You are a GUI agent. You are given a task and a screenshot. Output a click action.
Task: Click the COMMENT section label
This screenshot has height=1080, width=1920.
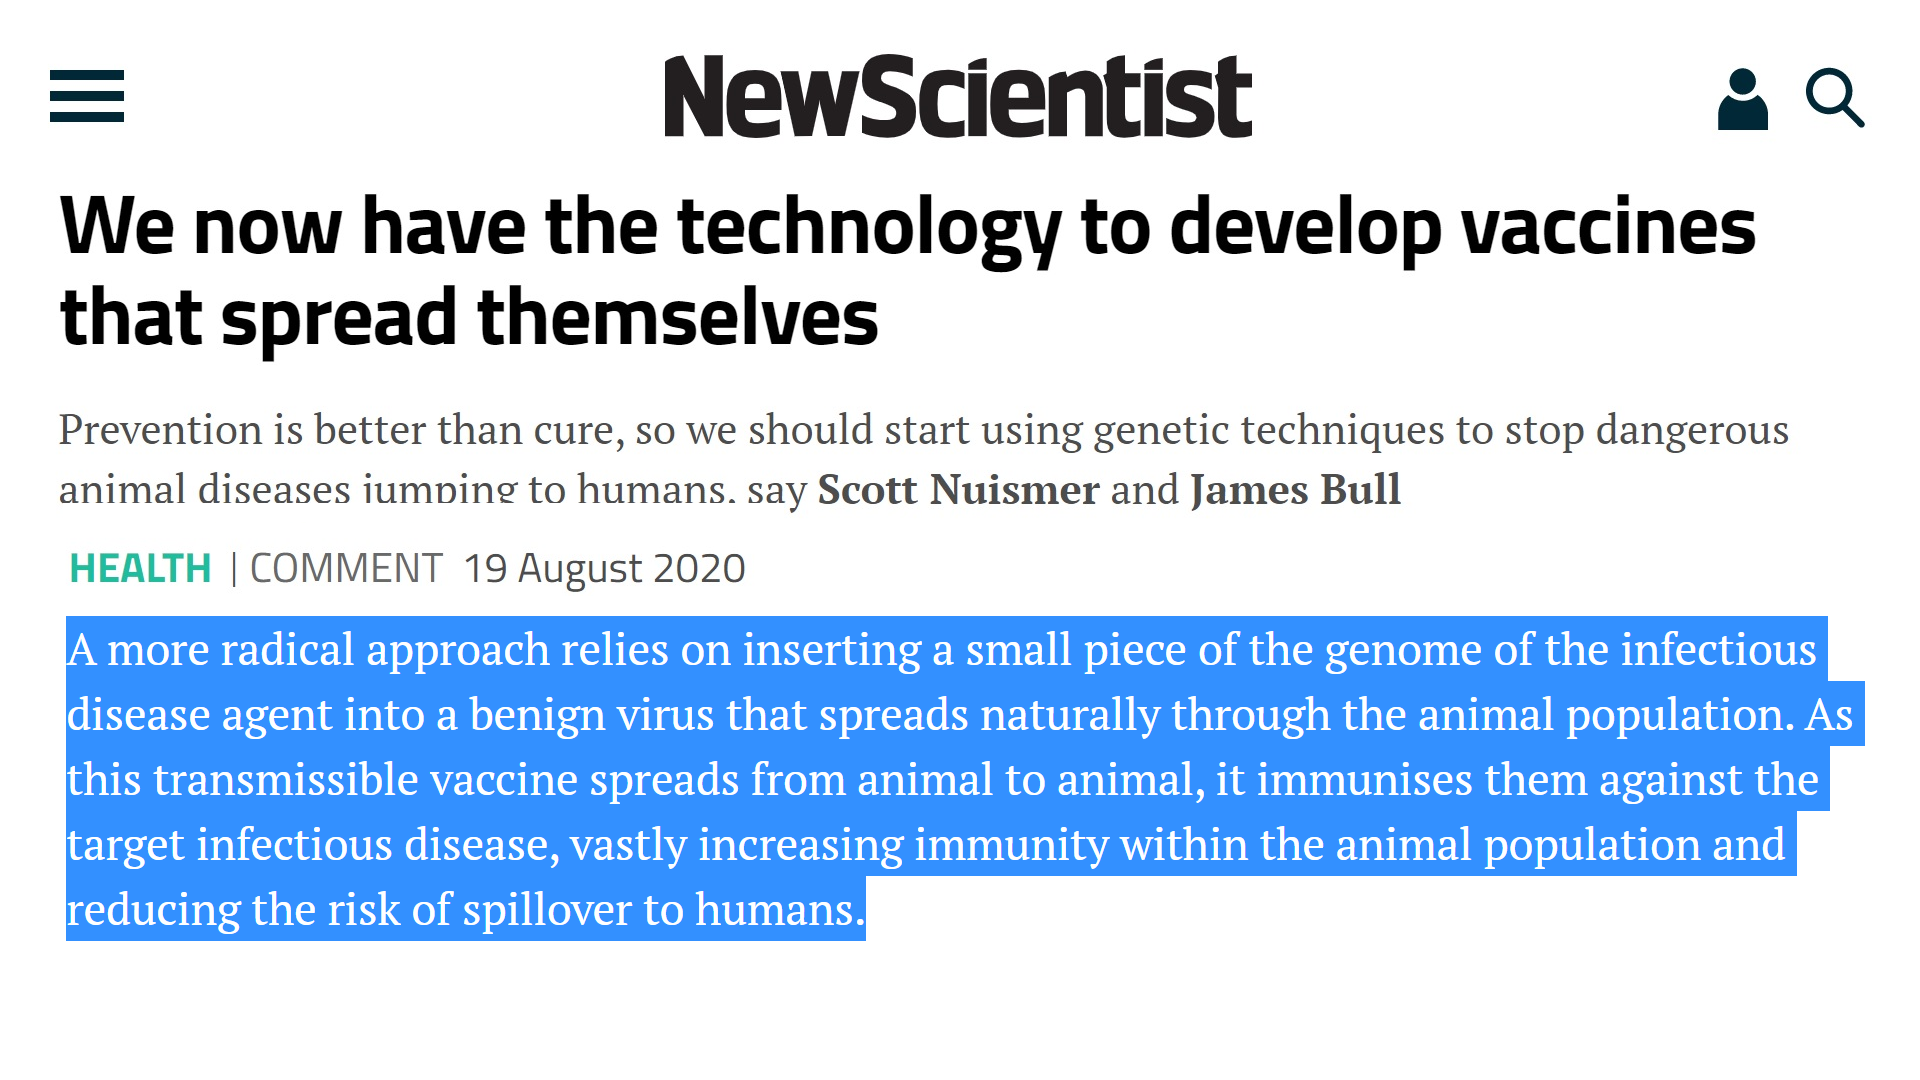point(346,569)
